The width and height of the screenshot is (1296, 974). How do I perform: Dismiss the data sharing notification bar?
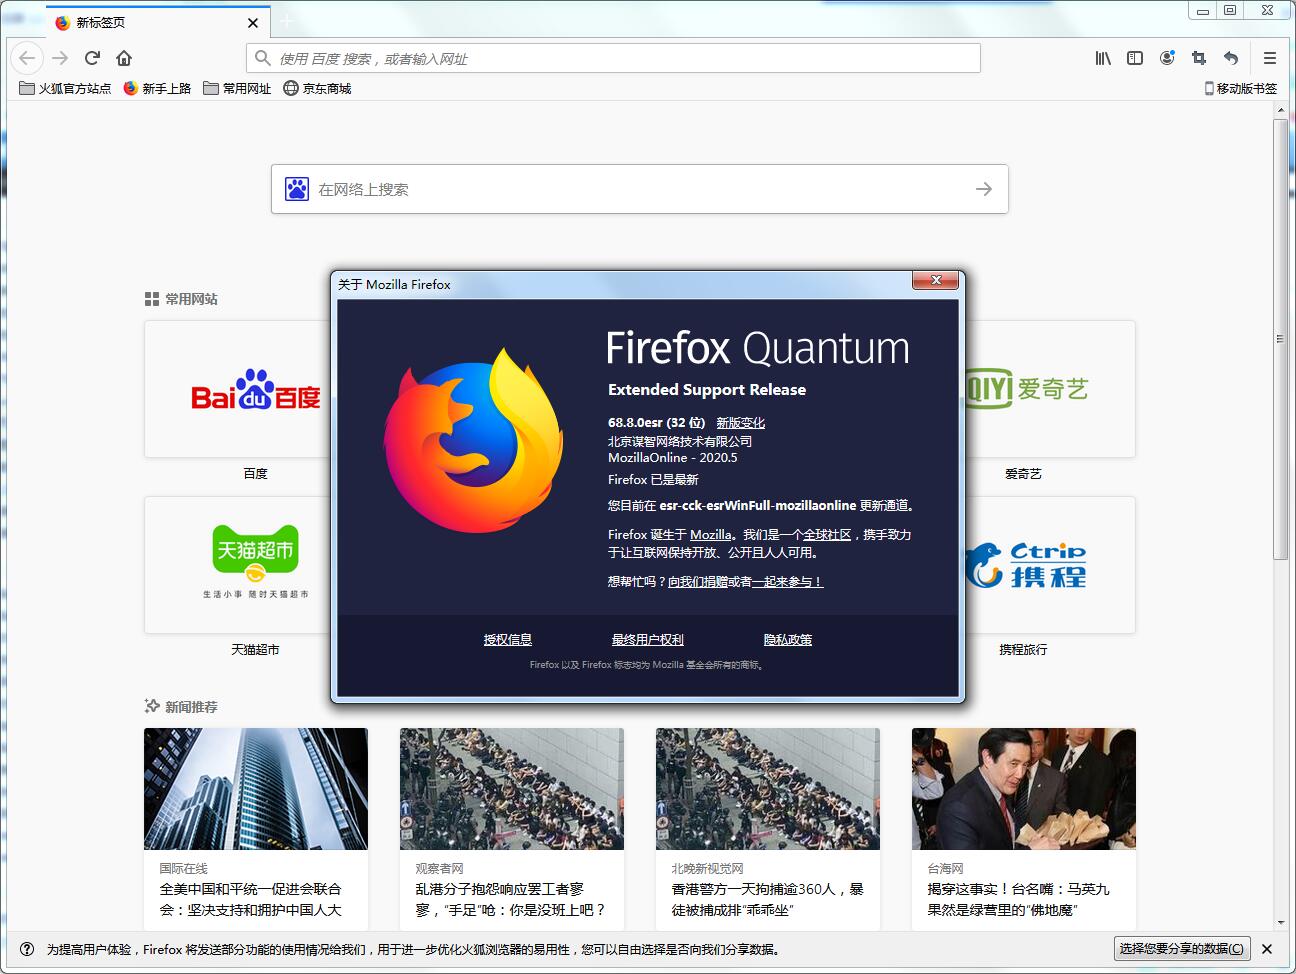click(1267, 949)
